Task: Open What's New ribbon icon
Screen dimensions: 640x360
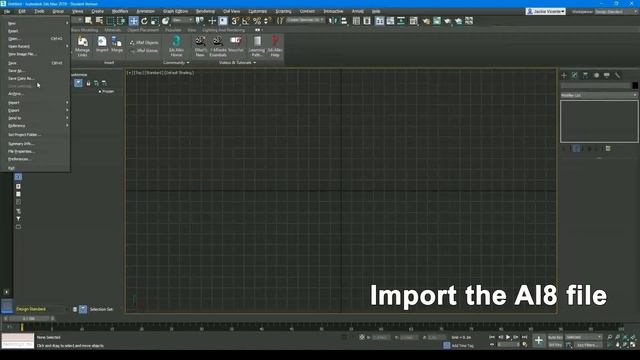Action: coord(200,46)
